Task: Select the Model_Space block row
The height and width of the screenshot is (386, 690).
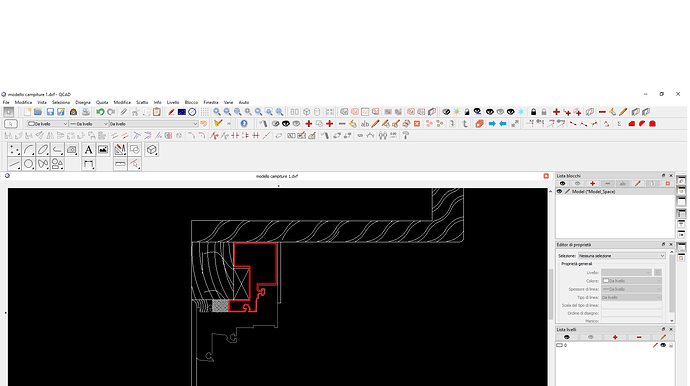Action: 615,192
